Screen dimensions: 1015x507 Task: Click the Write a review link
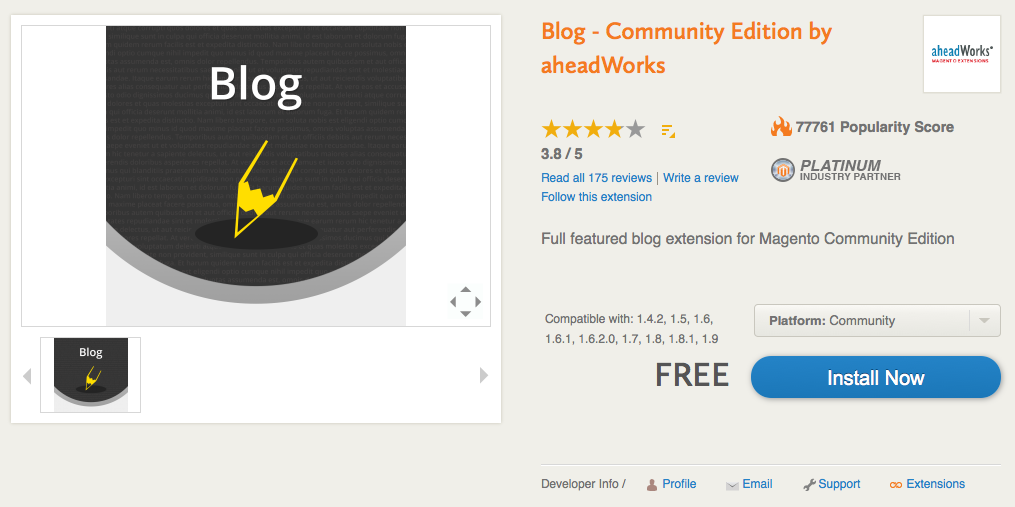coord(701,178)
